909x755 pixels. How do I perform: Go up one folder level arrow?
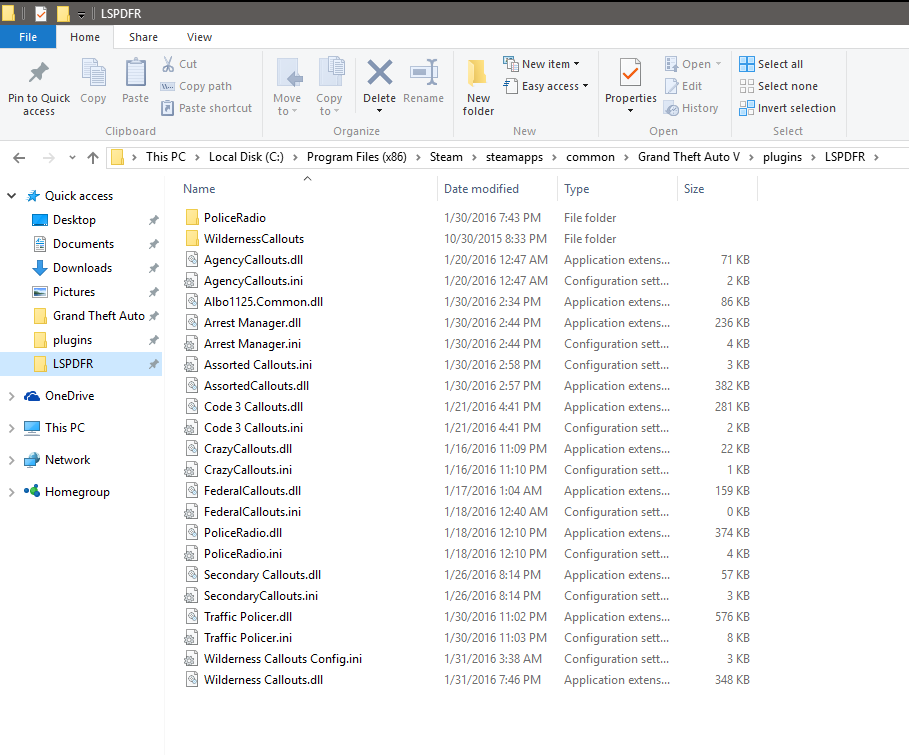pyautogui.click(x=93, y=157)
